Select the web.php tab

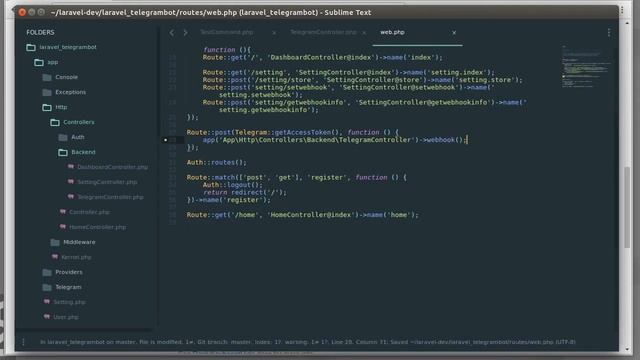click(393, 32)
